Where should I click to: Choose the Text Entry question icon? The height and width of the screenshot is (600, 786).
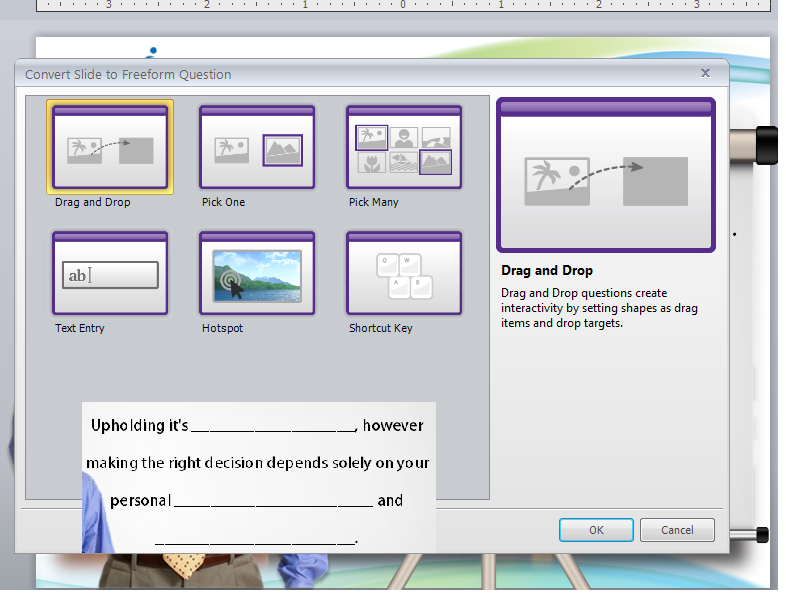110,273
